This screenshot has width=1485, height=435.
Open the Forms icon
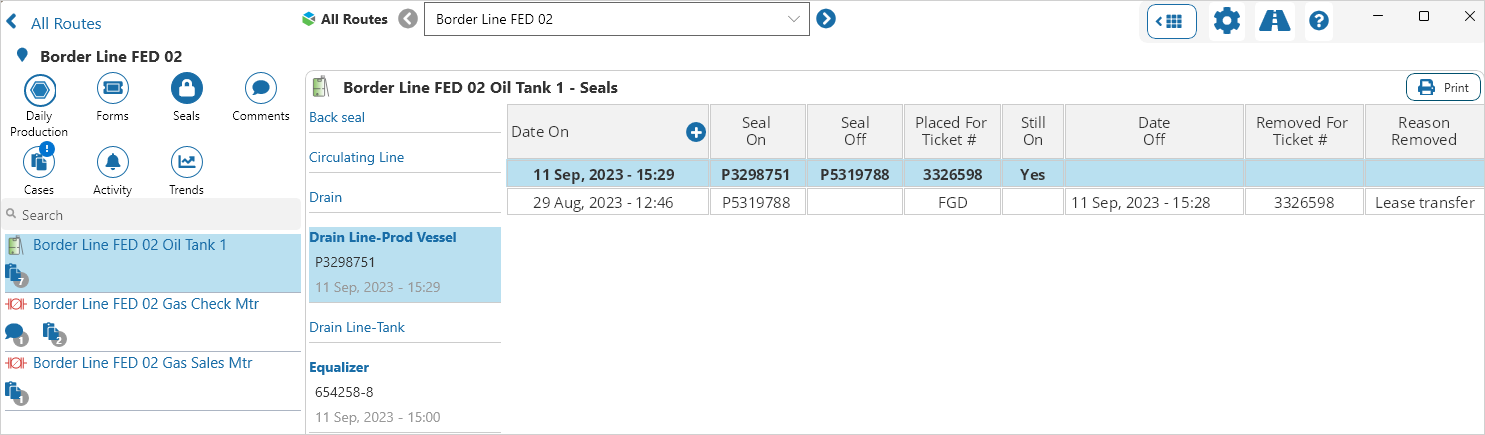click(x=112, y=90)
